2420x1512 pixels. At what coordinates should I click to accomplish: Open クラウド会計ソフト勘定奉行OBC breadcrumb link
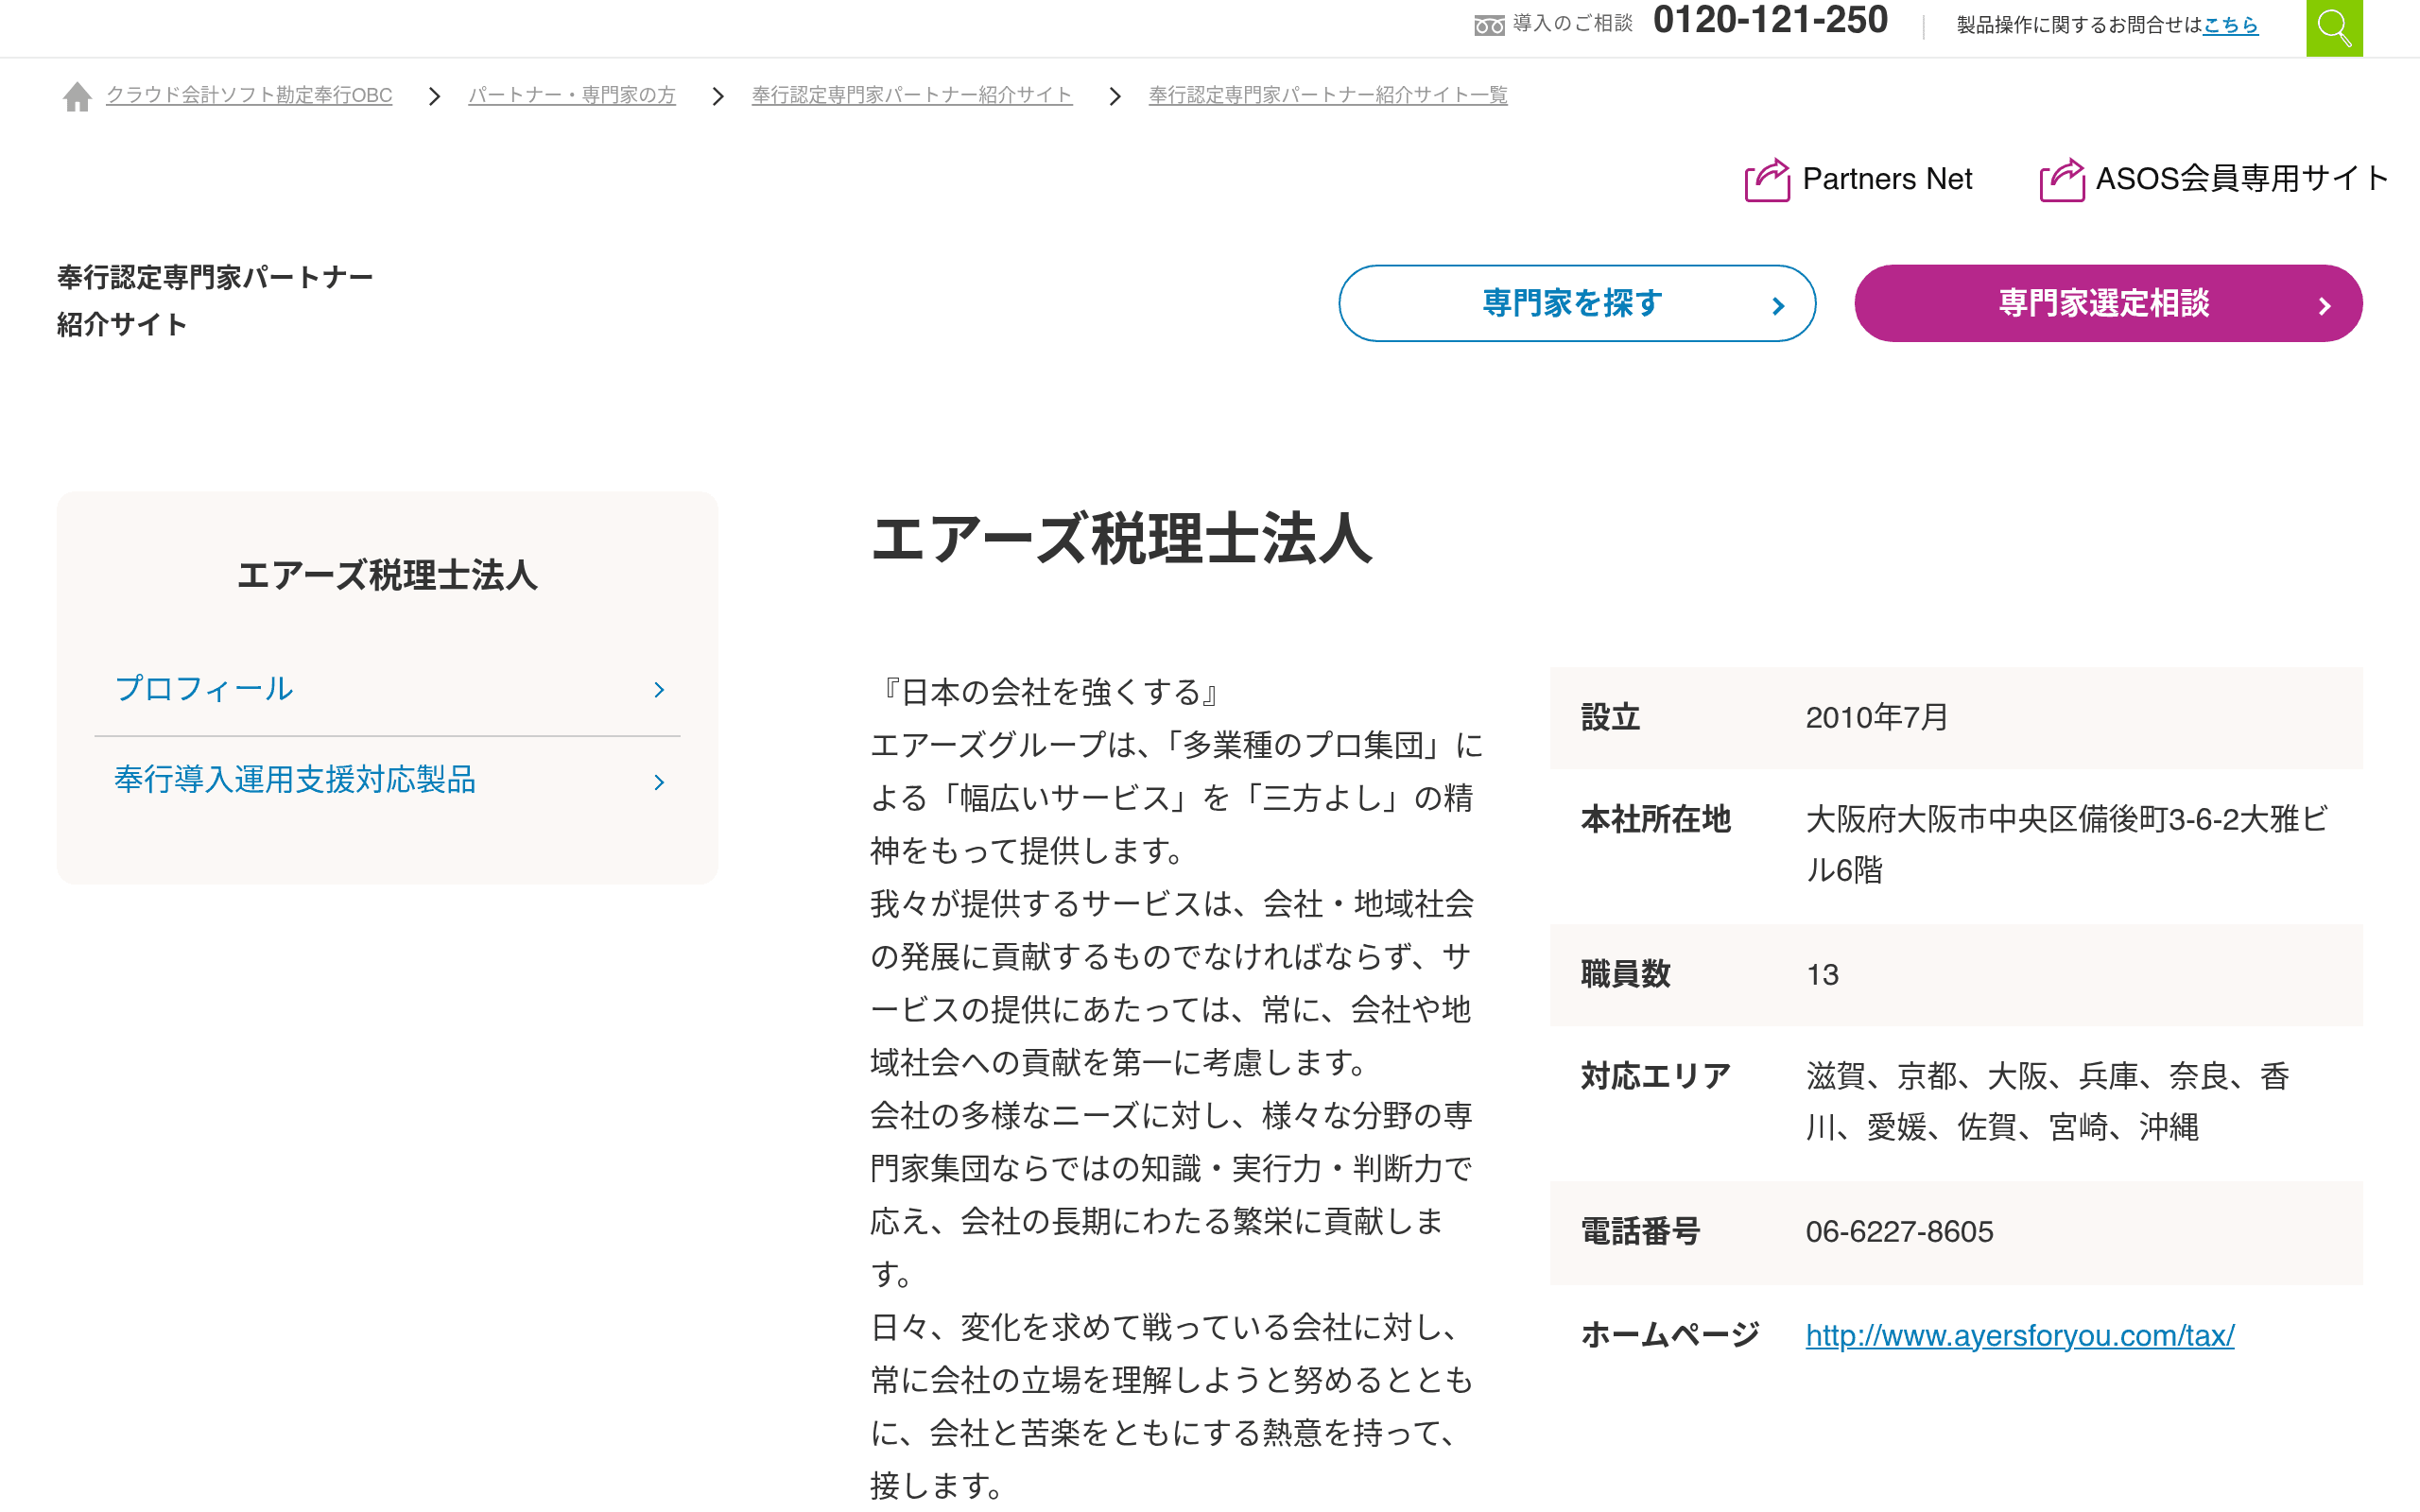coord(250,95)
